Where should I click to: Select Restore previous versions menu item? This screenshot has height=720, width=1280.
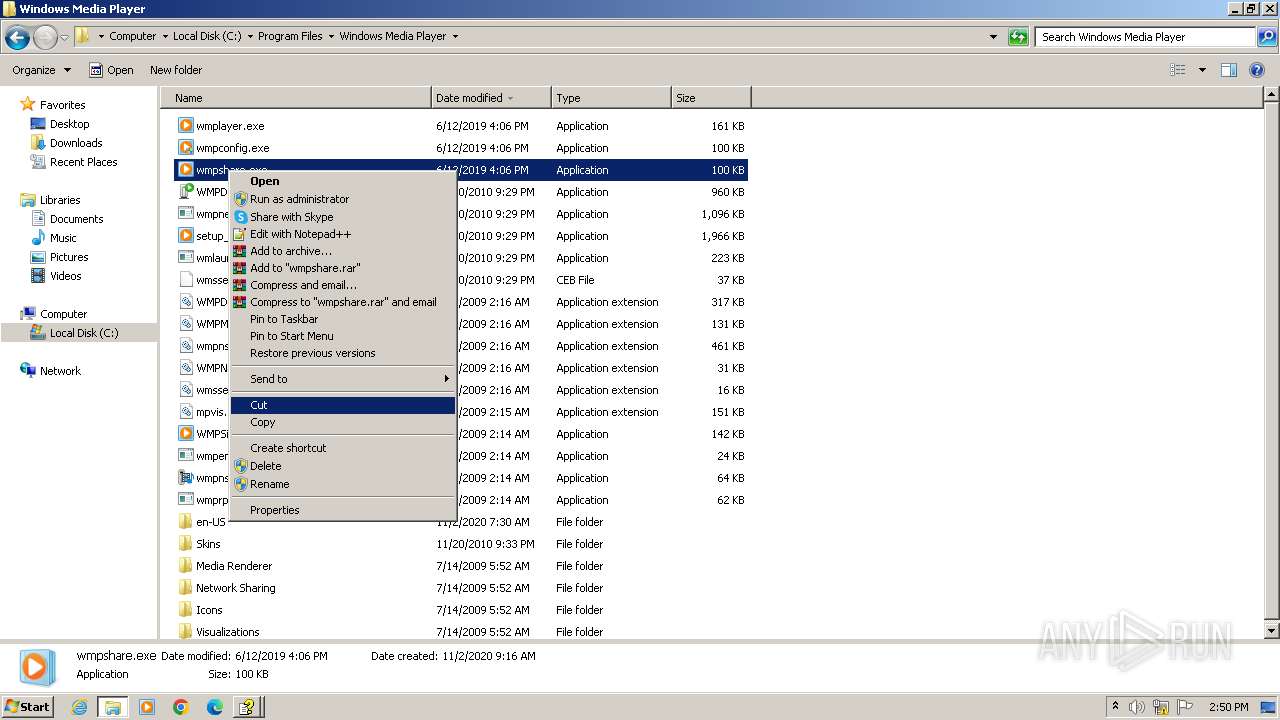coord(343,353)
